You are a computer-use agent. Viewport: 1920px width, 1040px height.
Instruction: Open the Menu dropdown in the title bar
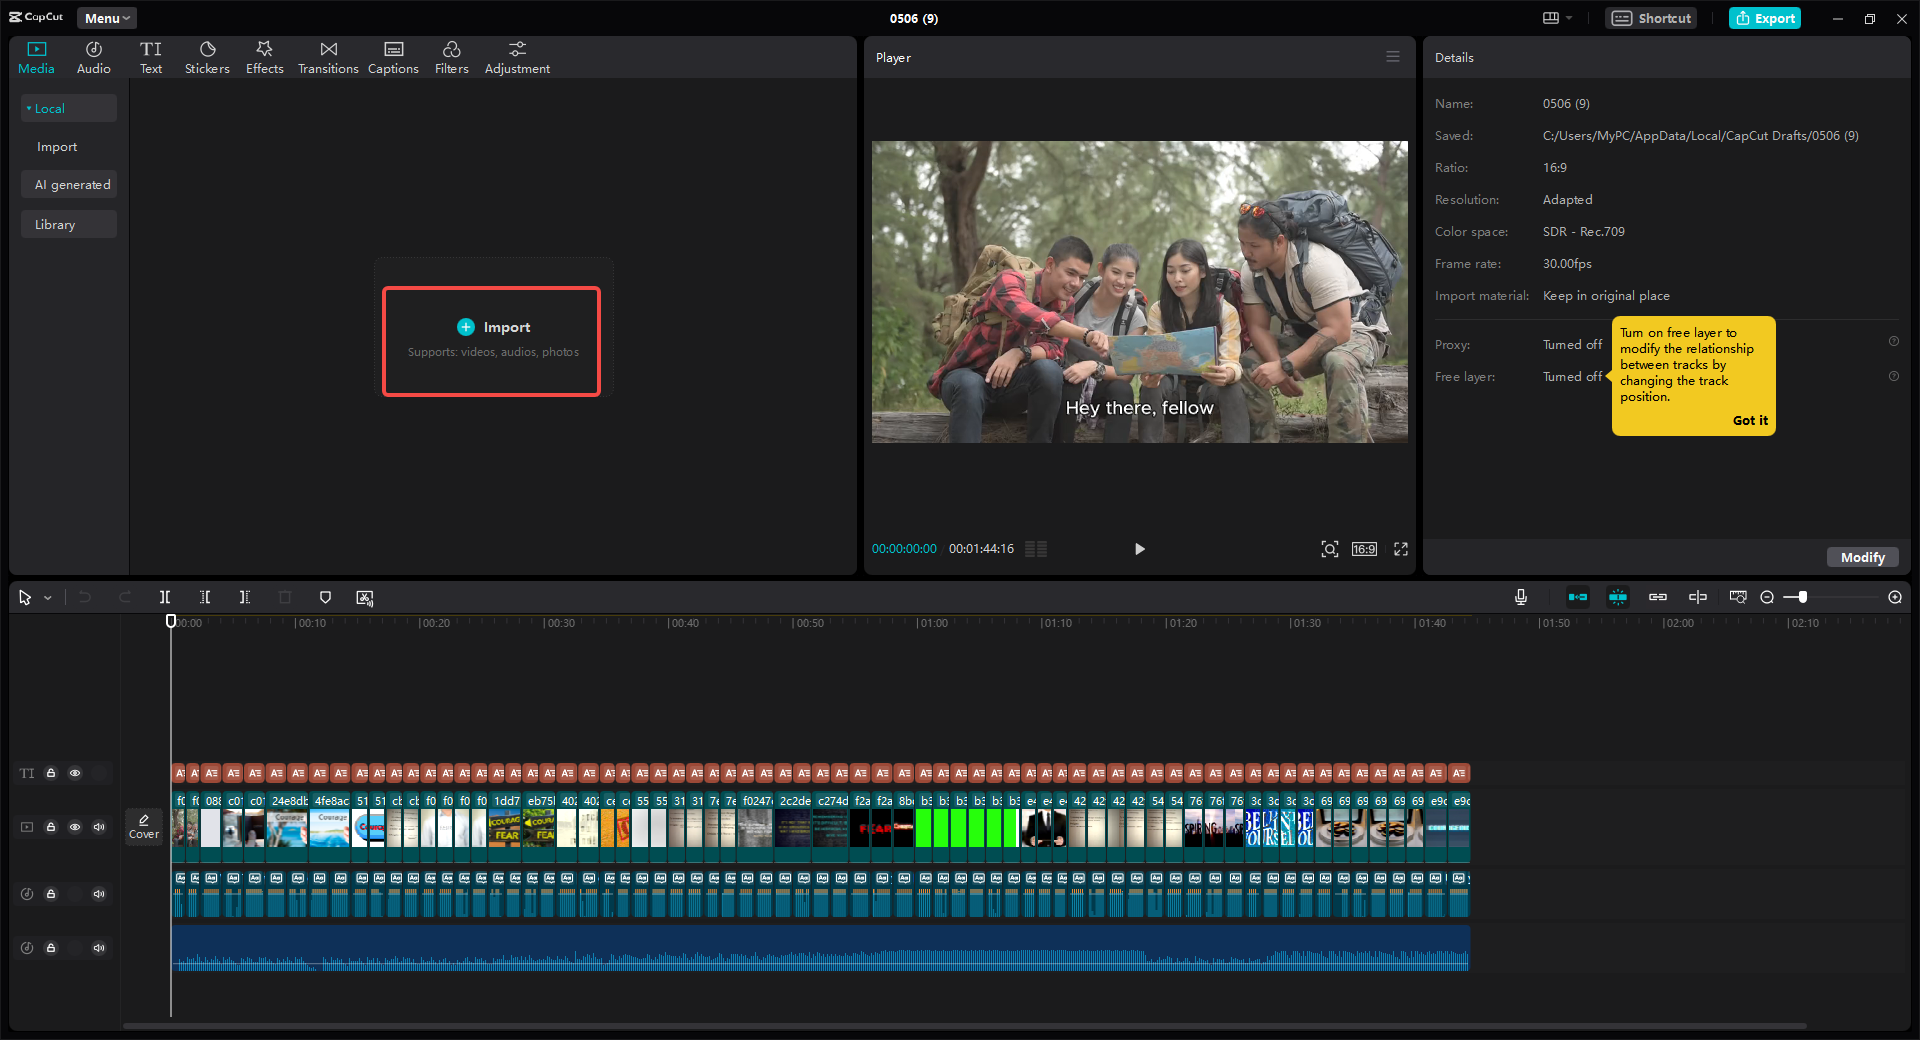point(105,18)
